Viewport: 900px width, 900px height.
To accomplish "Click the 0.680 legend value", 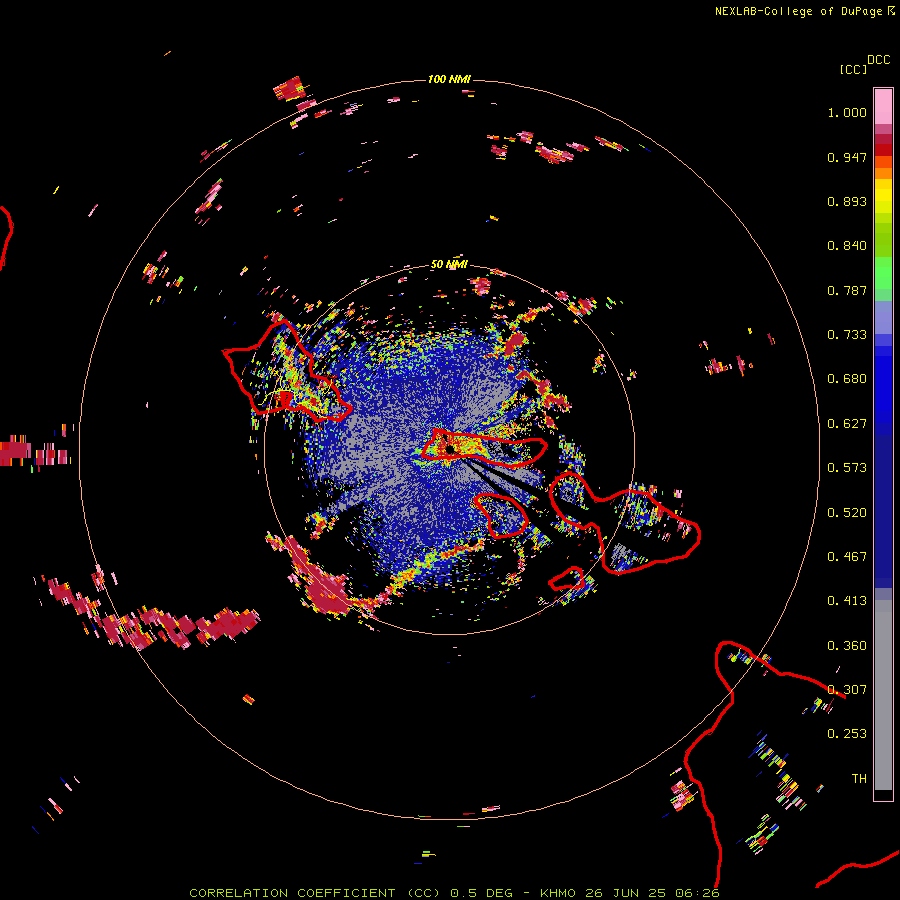I will coord(847,379).
